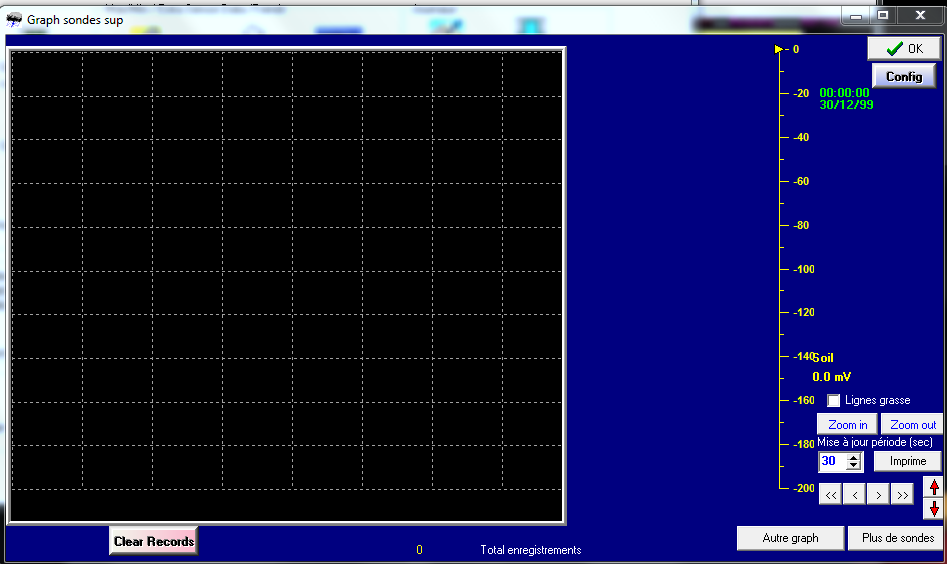Viewport: 947px width, 564px height.
Task: Zoom out of the graph
Action: coord(913,425)
